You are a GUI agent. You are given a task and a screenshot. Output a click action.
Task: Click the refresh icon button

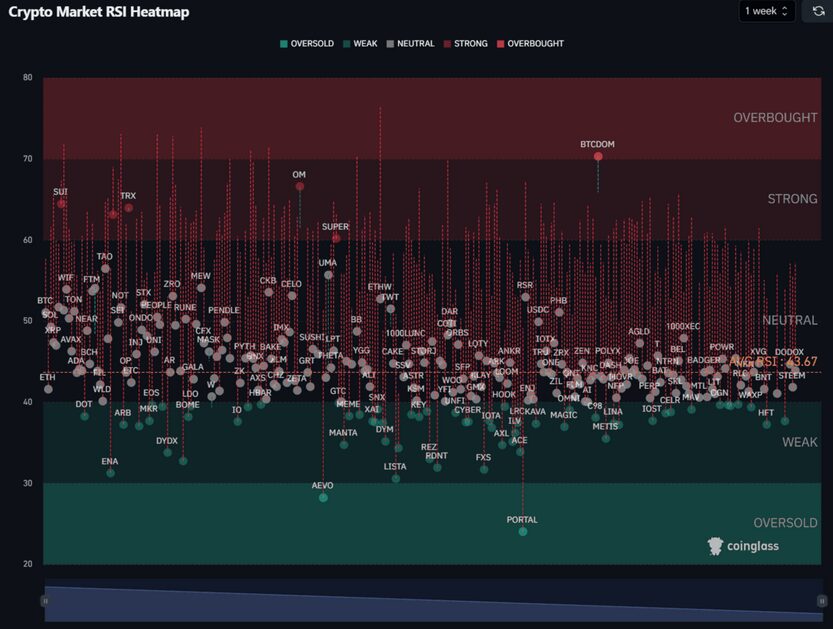tap(815, 12)
